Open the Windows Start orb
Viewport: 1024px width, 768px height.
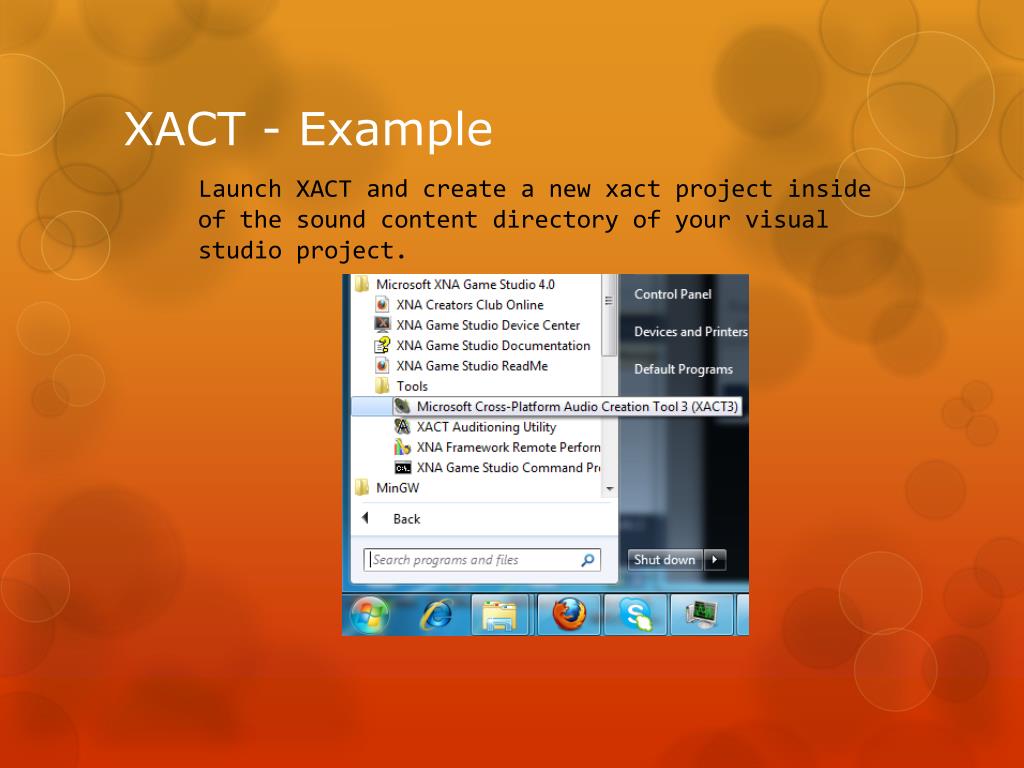369,615
